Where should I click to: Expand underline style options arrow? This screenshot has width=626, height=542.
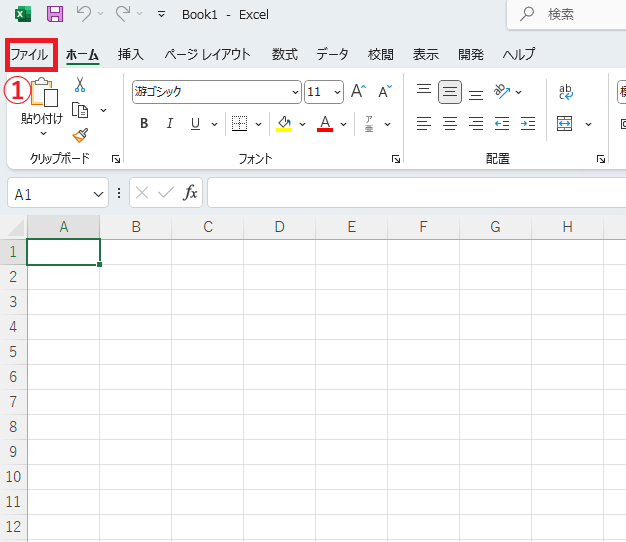(x=214, y=125)
